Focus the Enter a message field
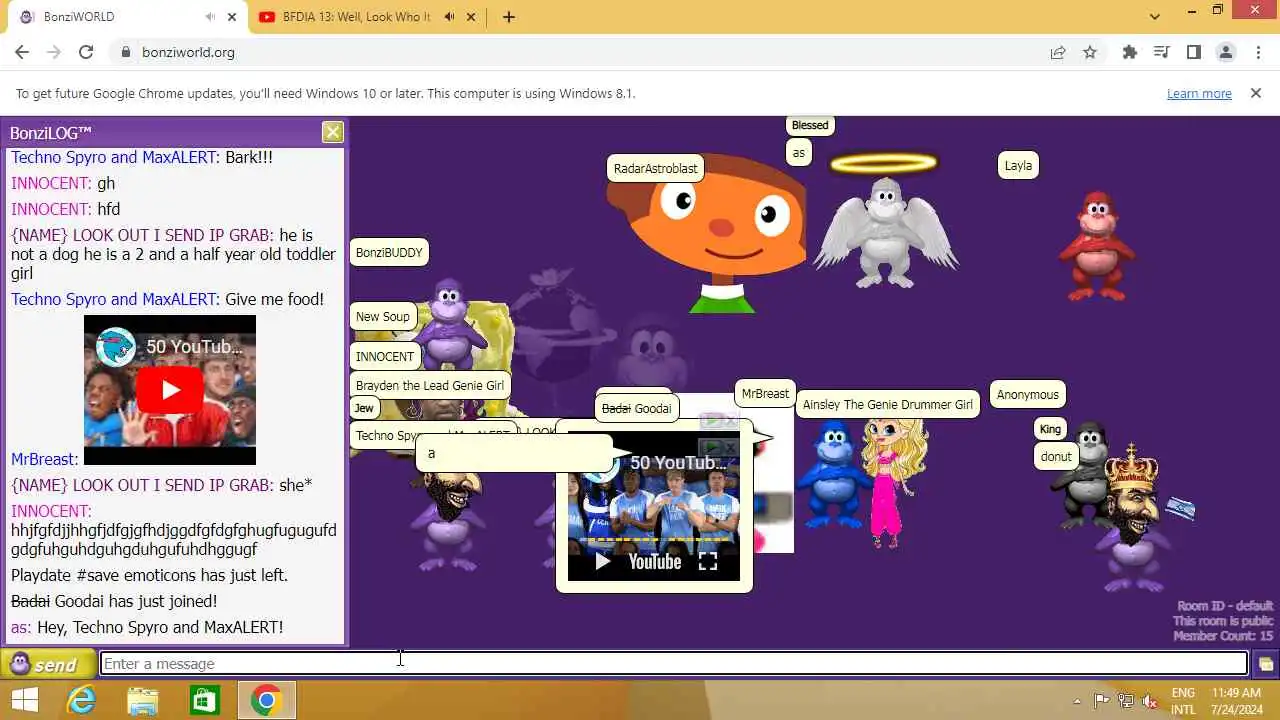The image size is (1280, 720). [674, 663]
